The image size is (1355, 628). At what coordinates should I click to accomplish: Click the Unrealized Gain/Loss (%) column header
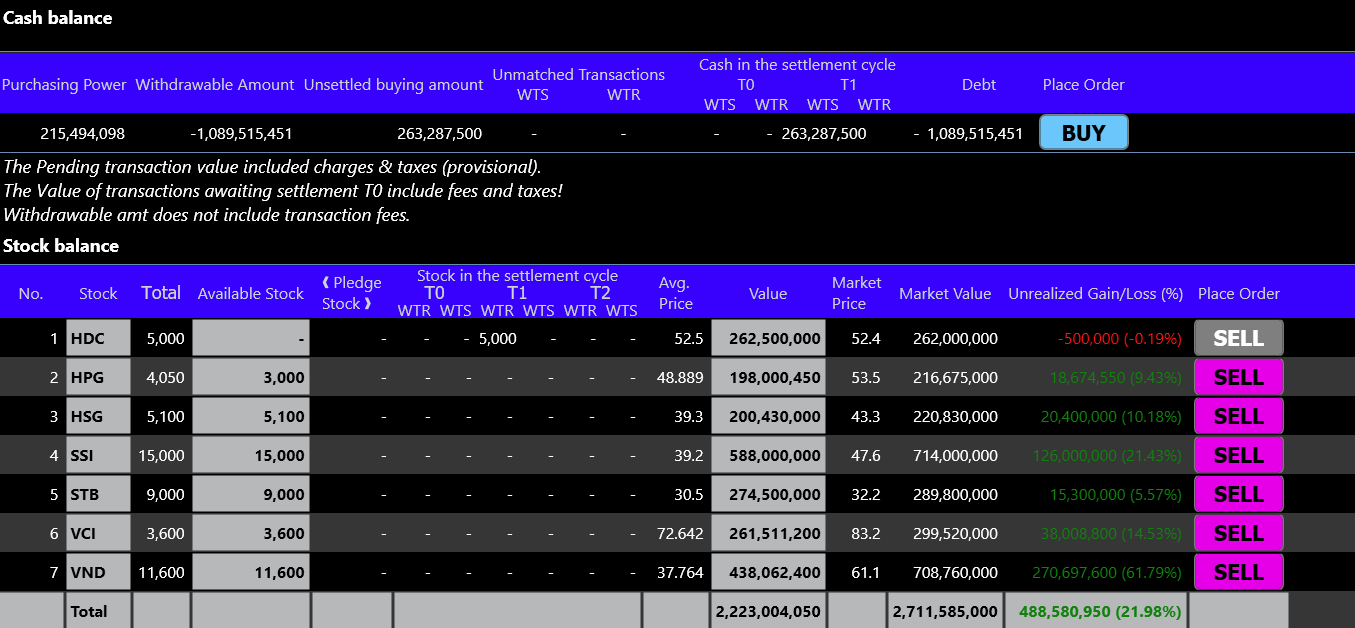coord(1095,293)
